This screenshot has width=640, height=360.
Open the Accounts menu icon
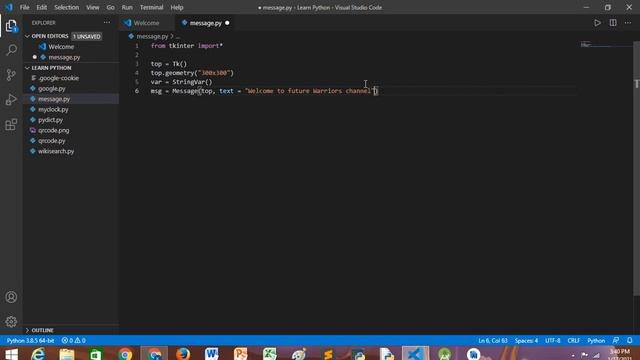point(11,297)
